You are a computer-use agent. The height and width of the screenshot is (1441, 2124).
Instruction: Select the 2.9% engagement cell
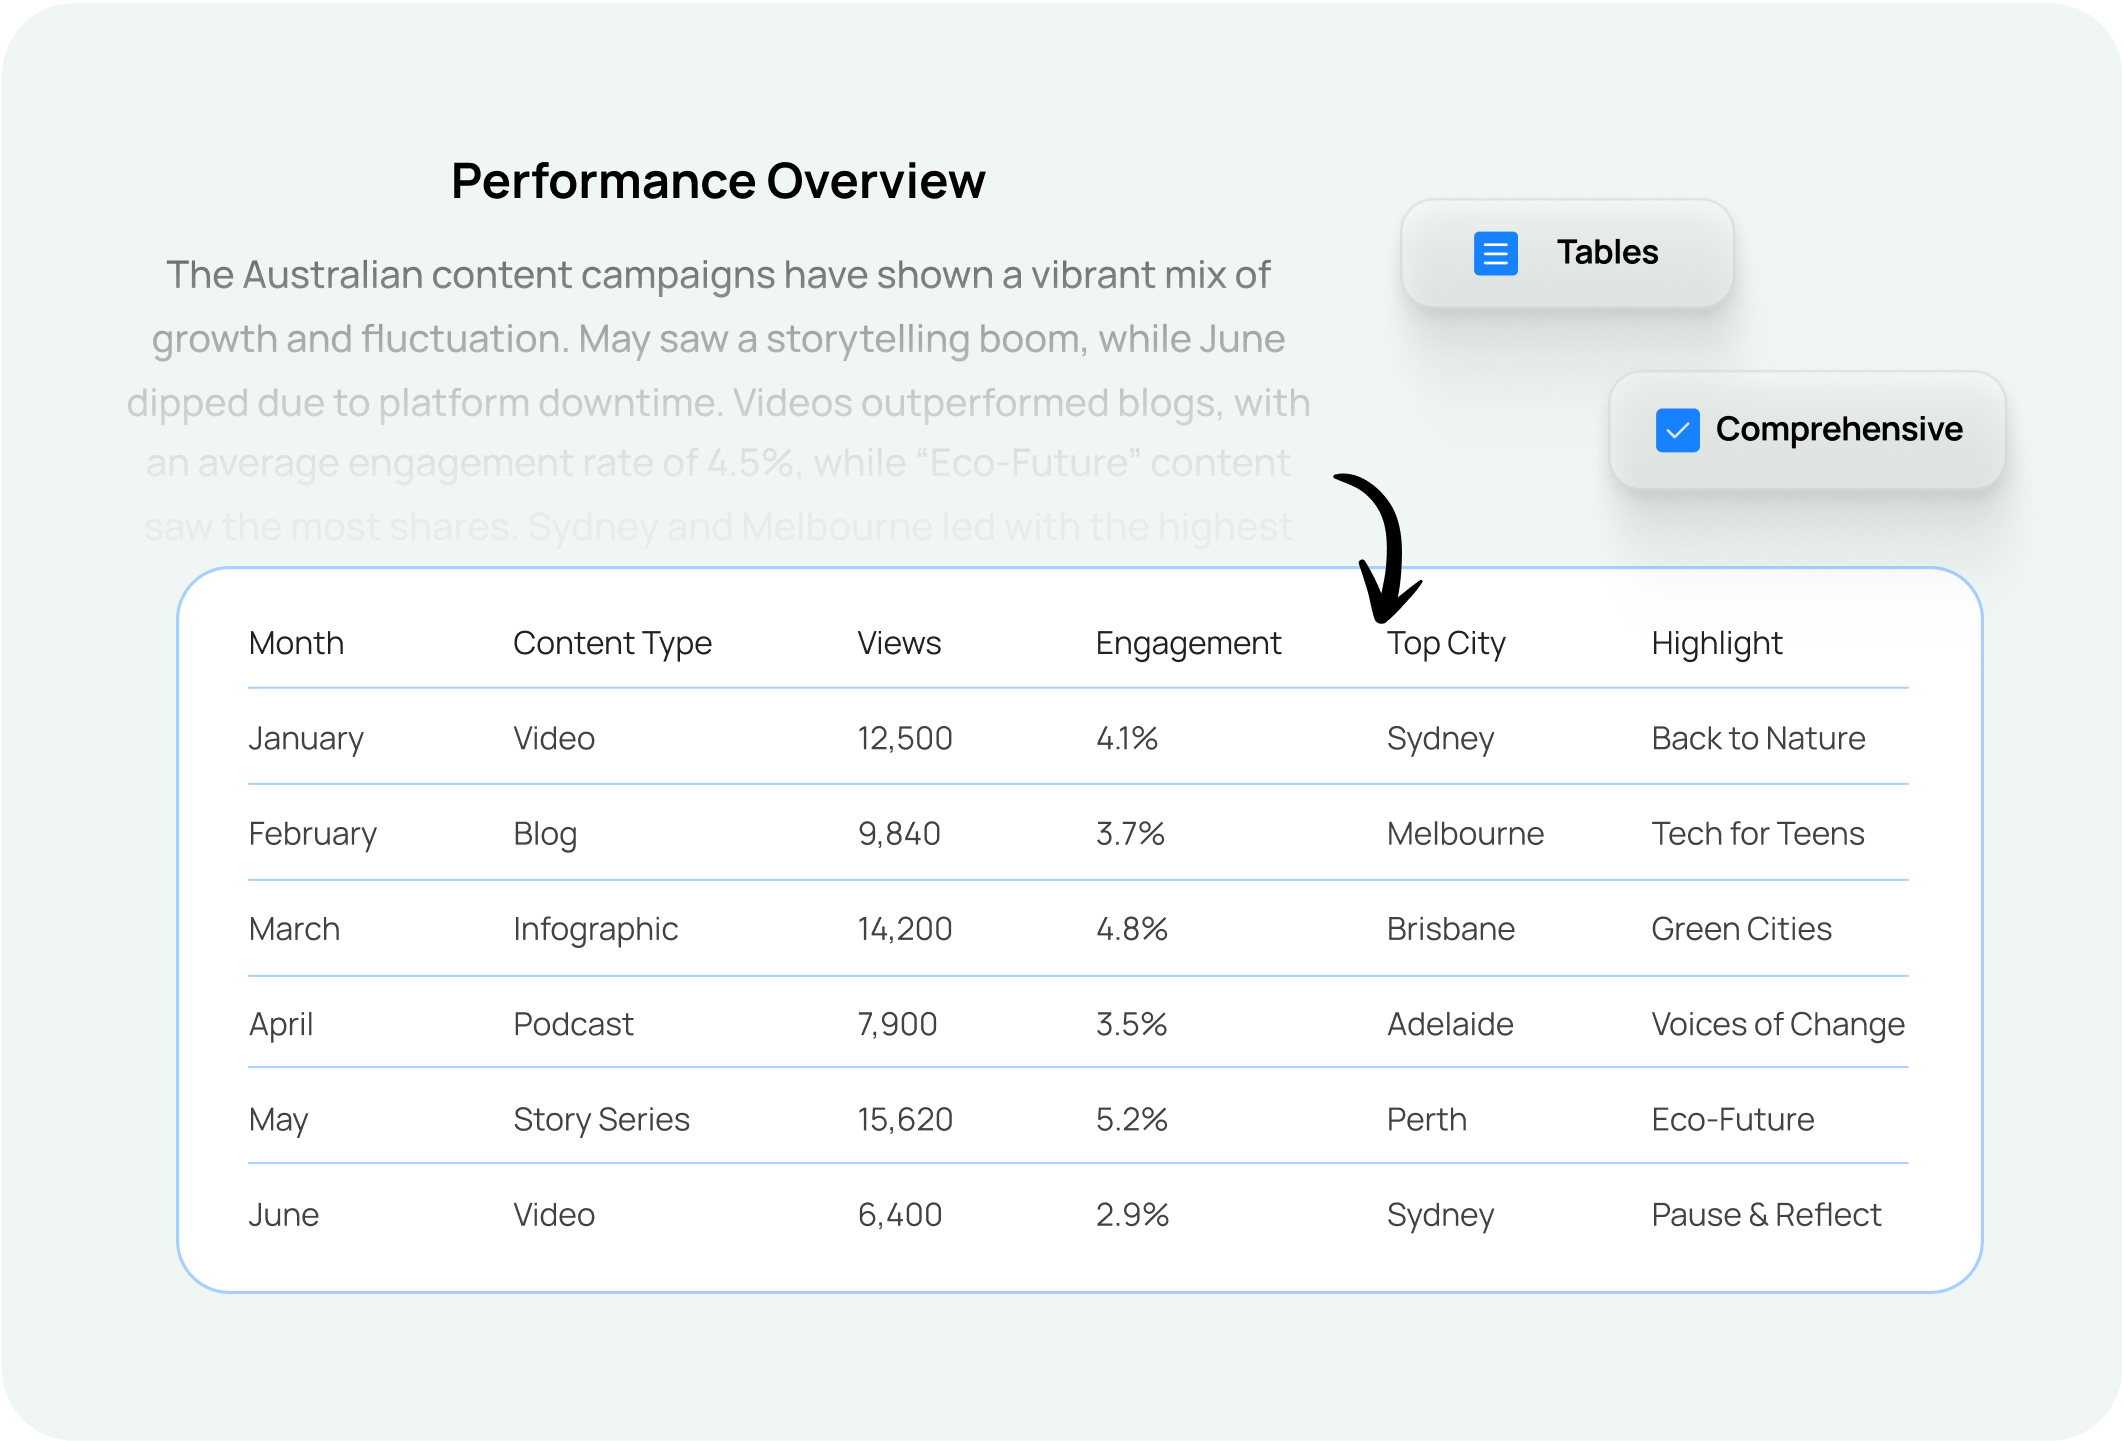[1132, 1214]
